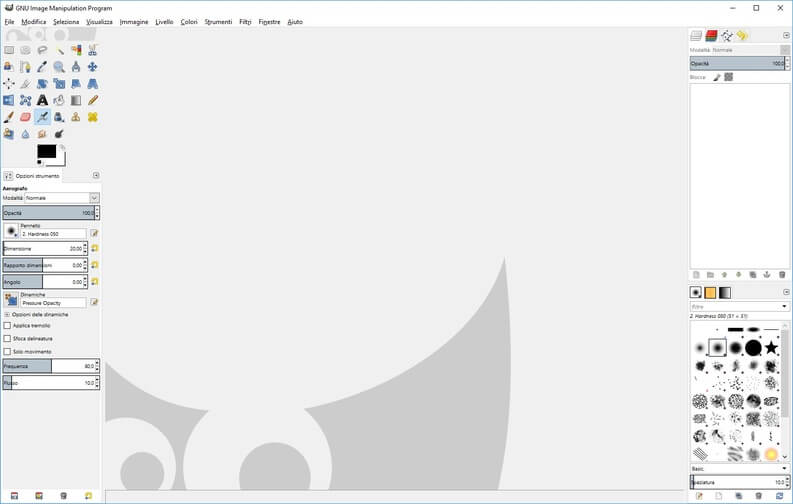Open the Seleziona menu
Image resolution: width=793 pixels, height=504 pixels.
click(66, 22)
